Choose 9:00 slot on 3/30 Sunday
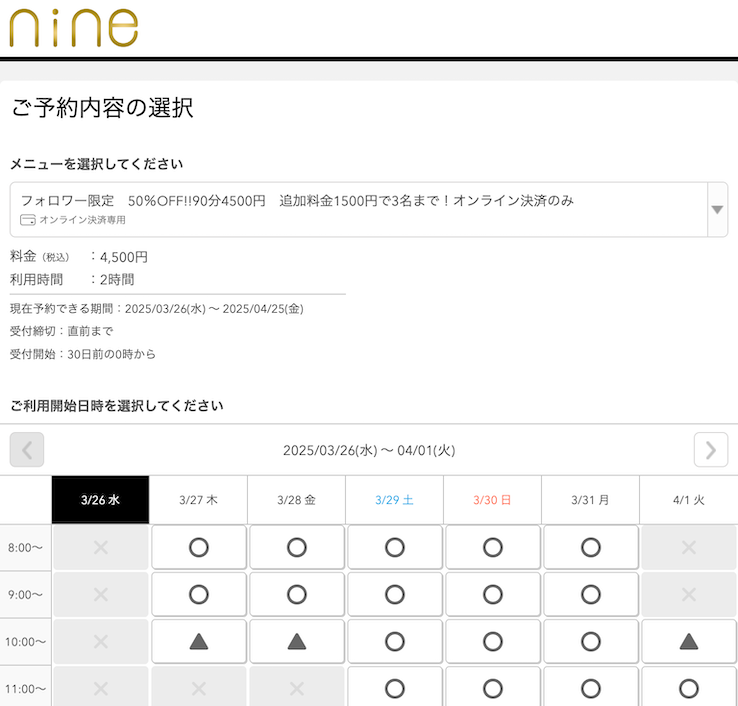The image size is (738, 706). [492, 594]
